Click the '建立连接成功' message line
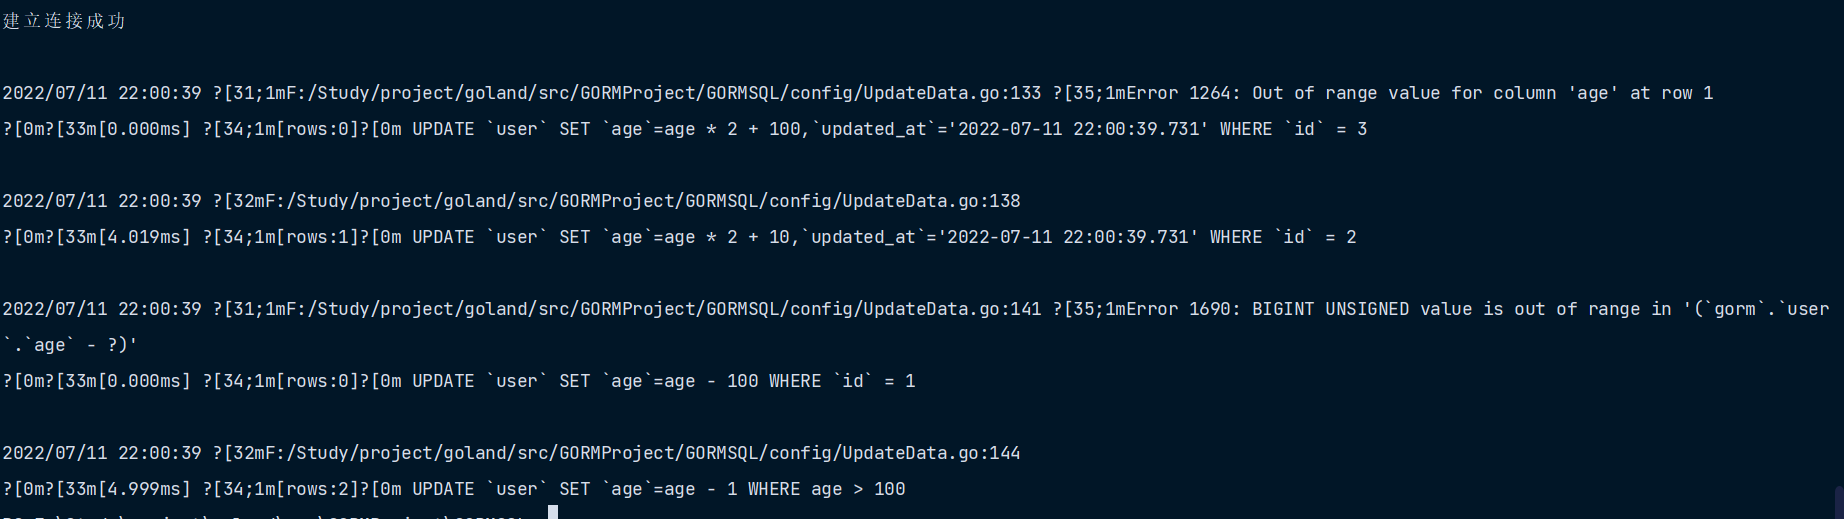 64,21
